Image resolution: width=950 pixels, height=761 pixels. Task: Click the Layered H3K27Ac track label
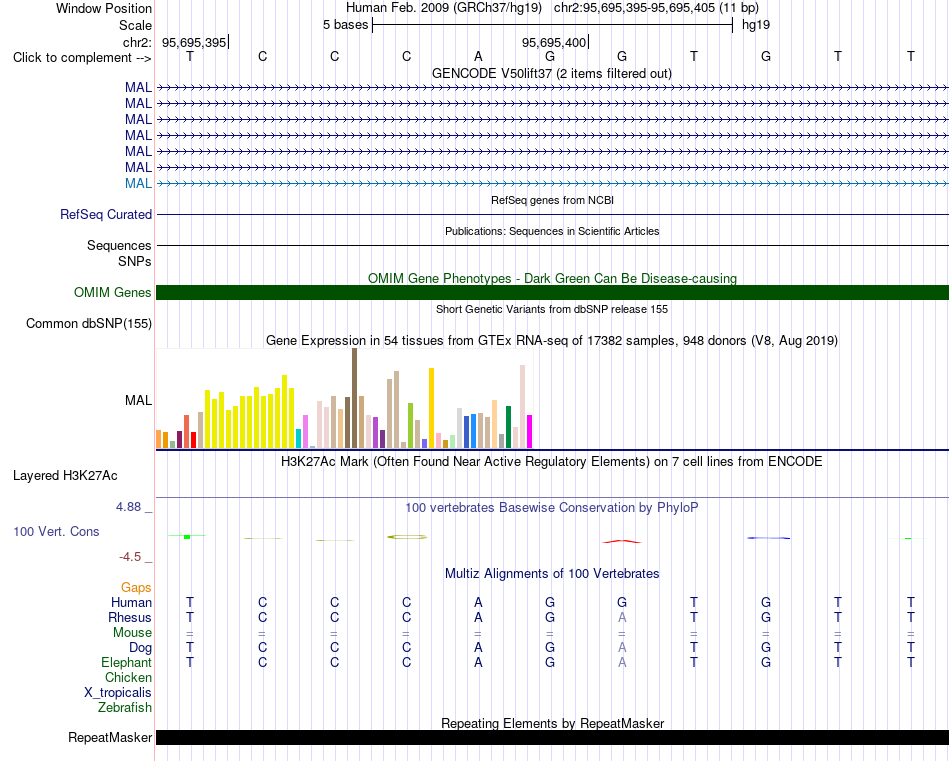coord(65,476)
